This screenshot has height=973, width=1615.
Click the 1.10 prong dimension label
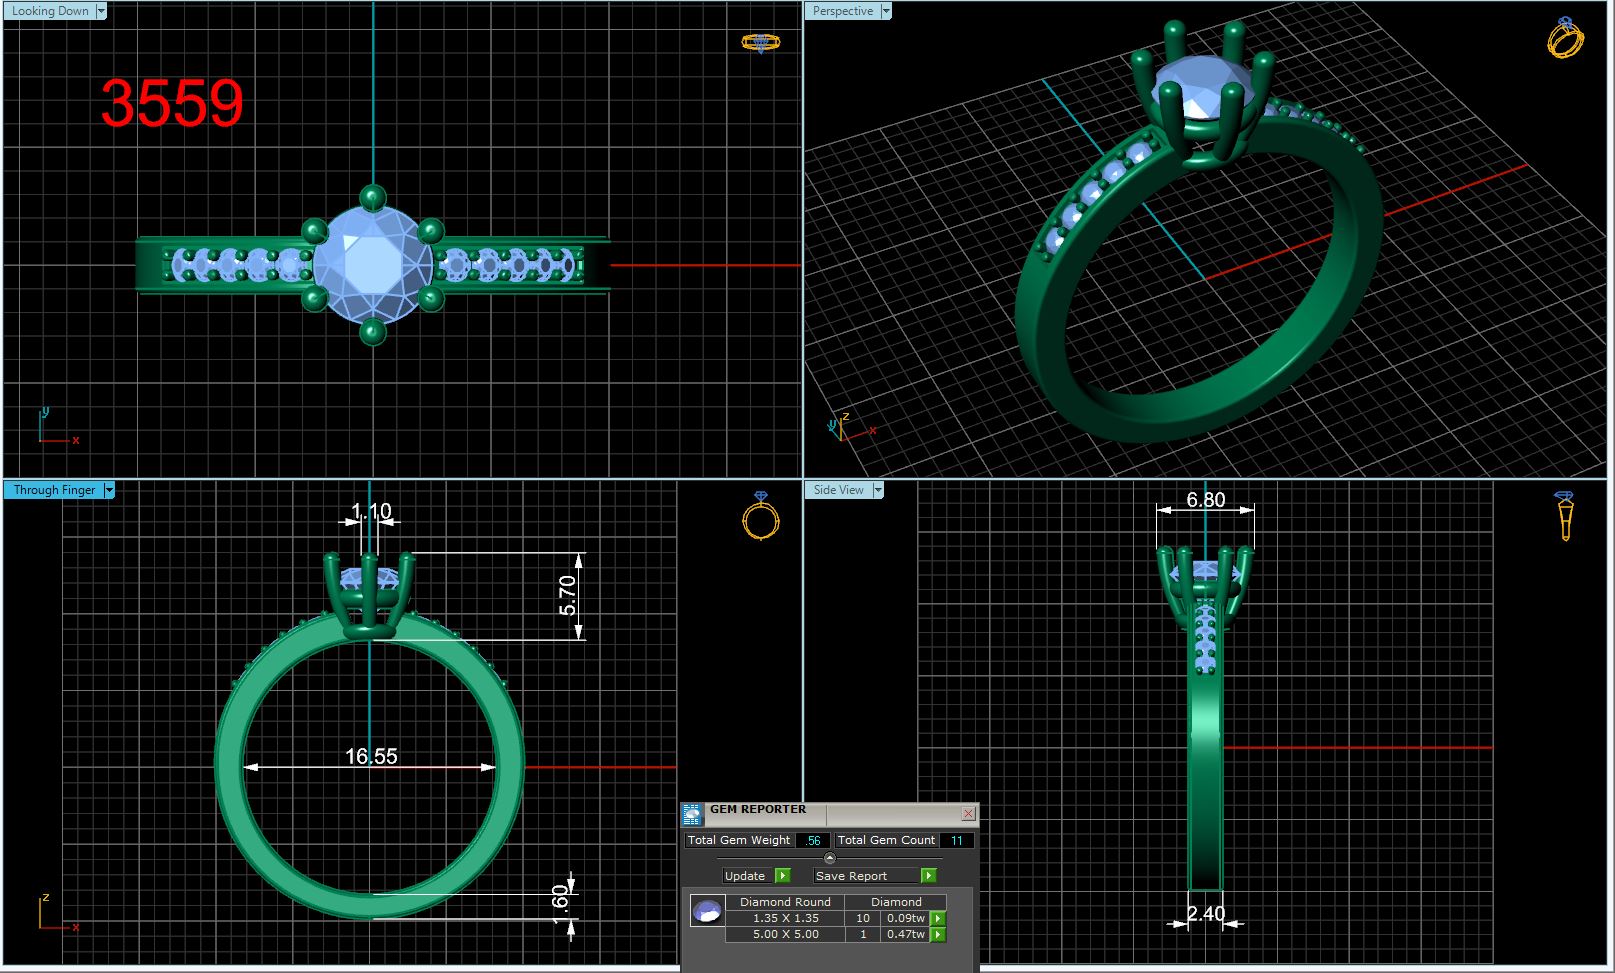click(x=371, y=512)
